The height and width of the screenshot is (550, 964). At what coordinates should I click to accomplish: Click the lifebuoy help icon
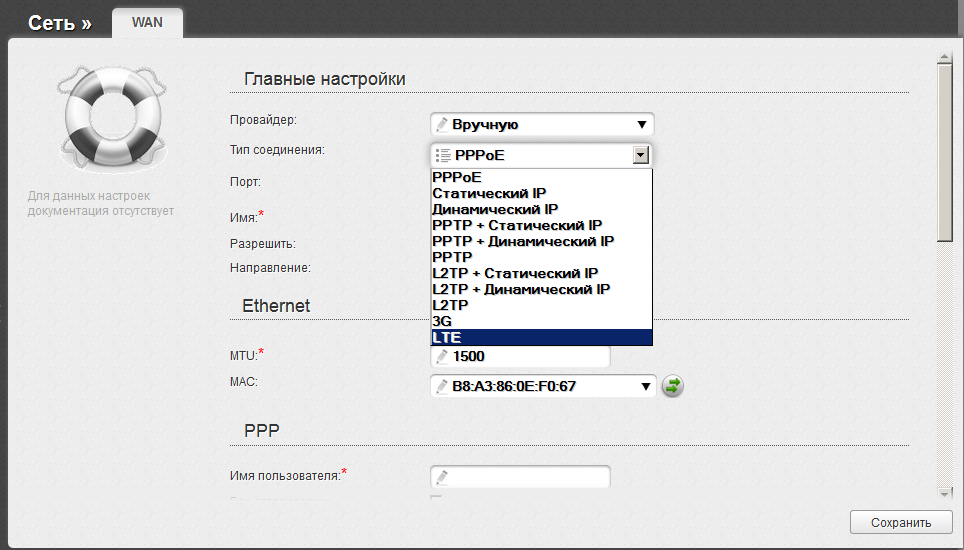click(x=112, y=116)
